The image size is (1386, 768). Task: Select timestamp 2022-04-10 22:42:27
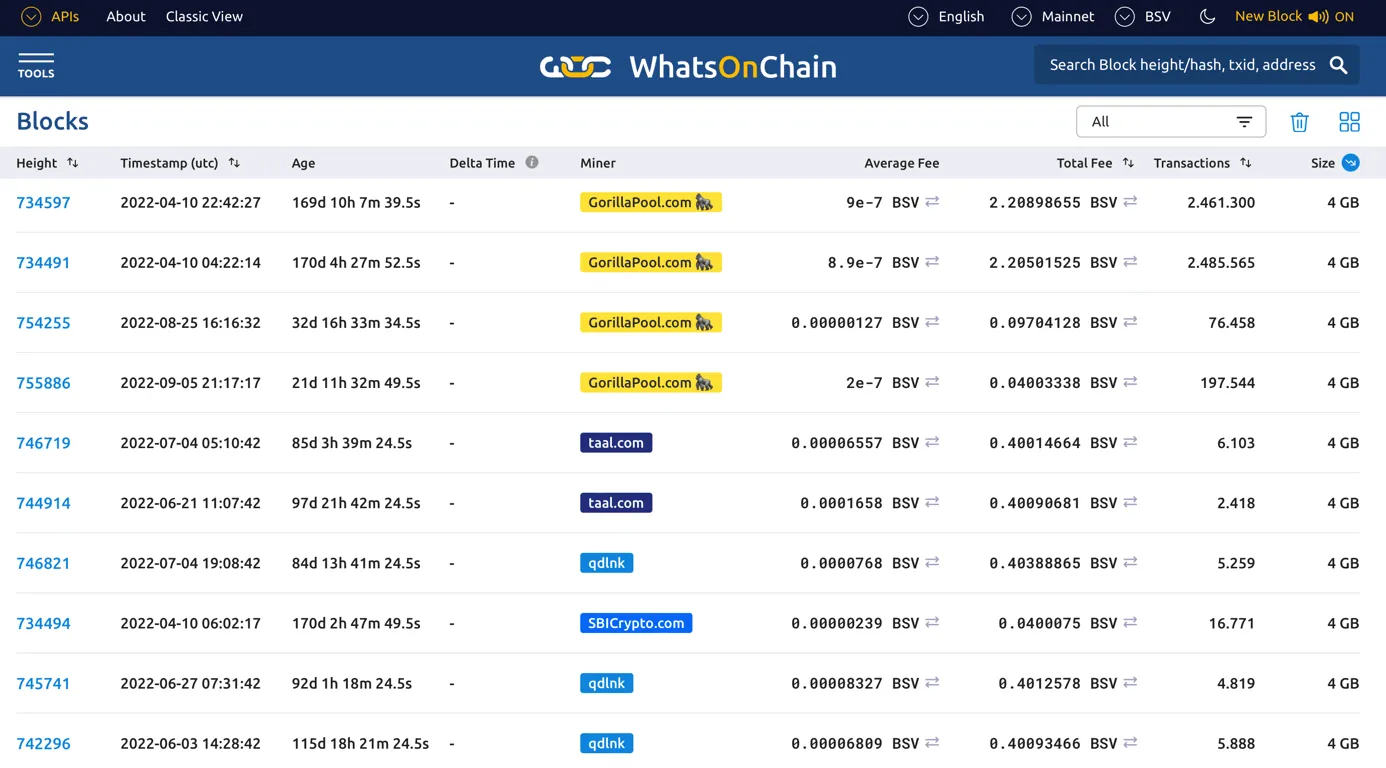coord(190,202)
